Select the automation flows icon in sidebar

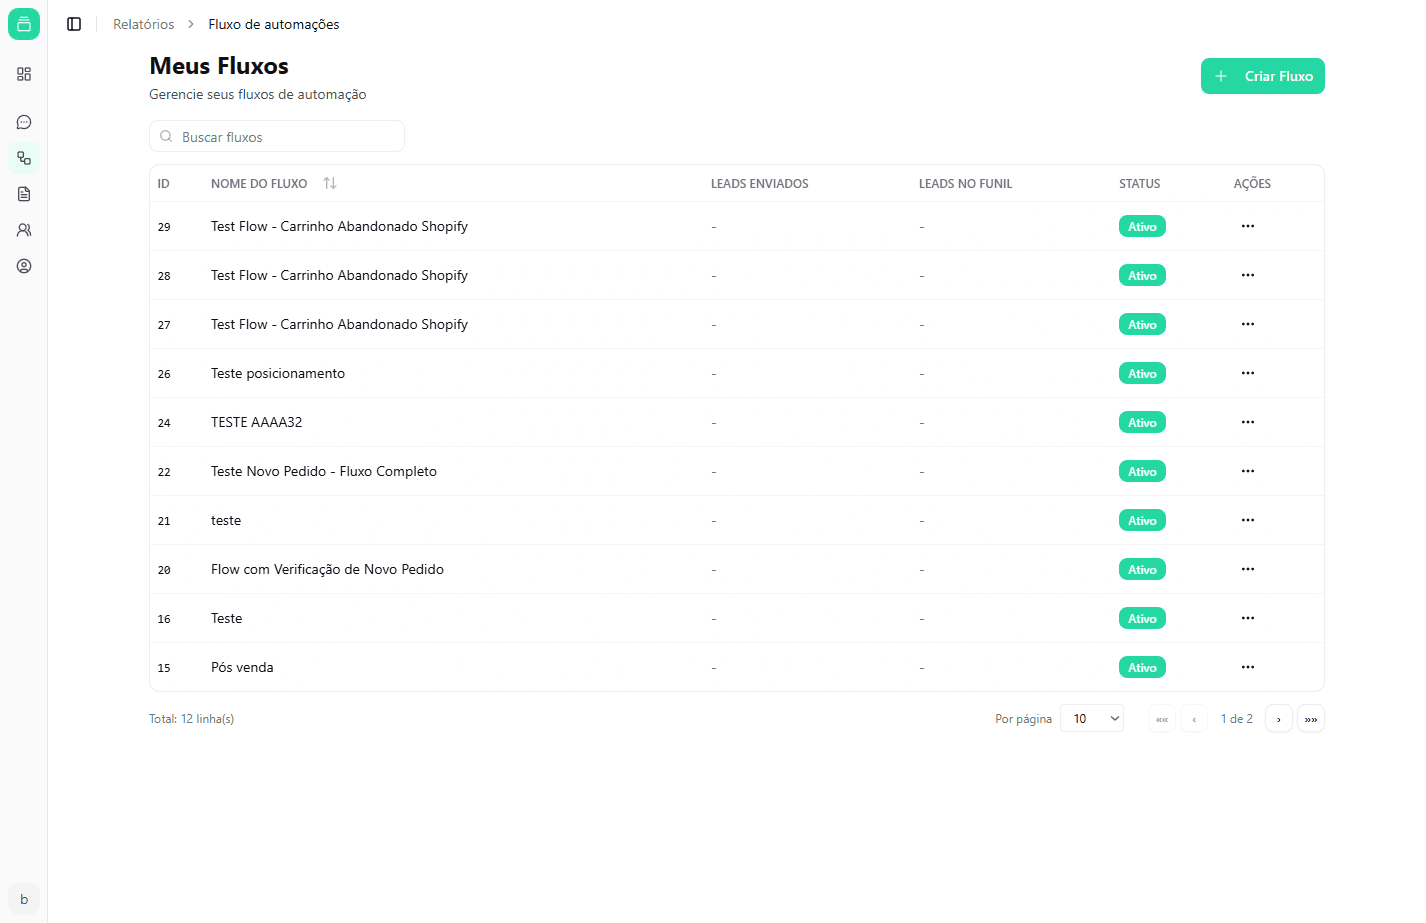[x=24, y=158]
